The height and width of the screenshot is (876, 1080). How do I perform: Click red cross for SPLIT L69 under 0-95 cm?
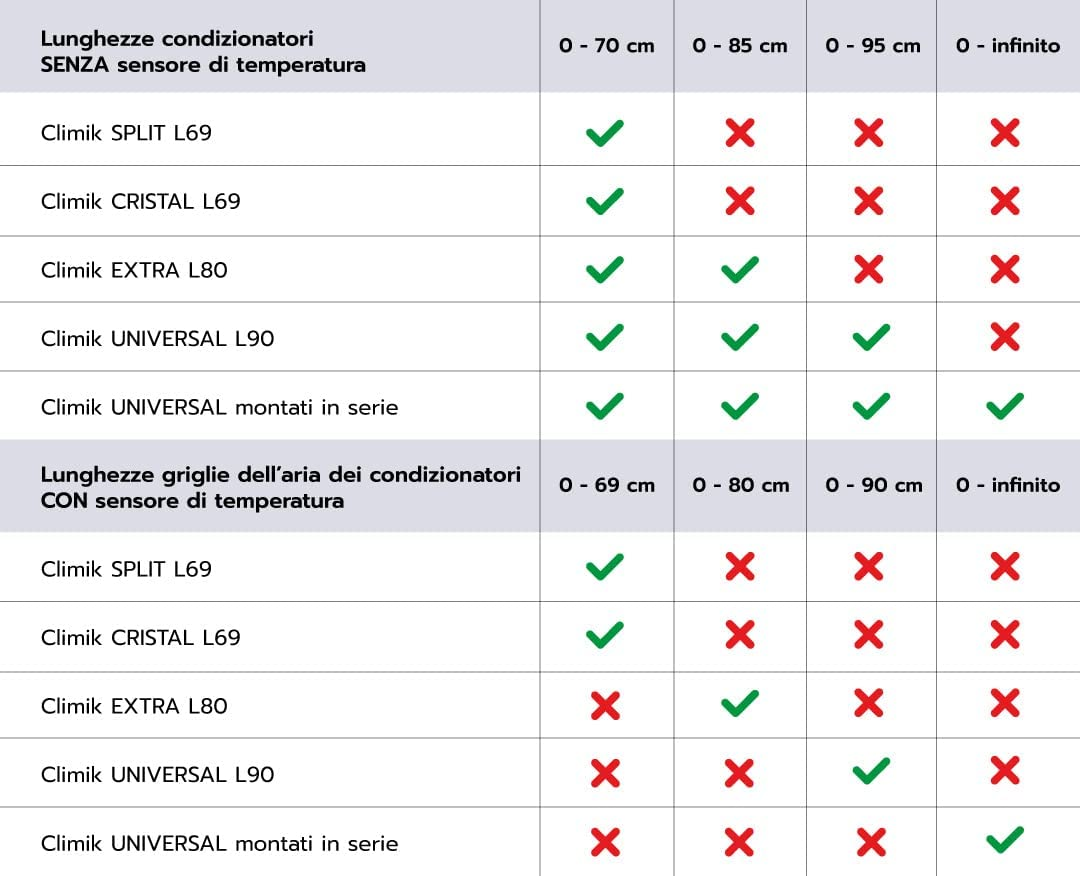point(869,132)
